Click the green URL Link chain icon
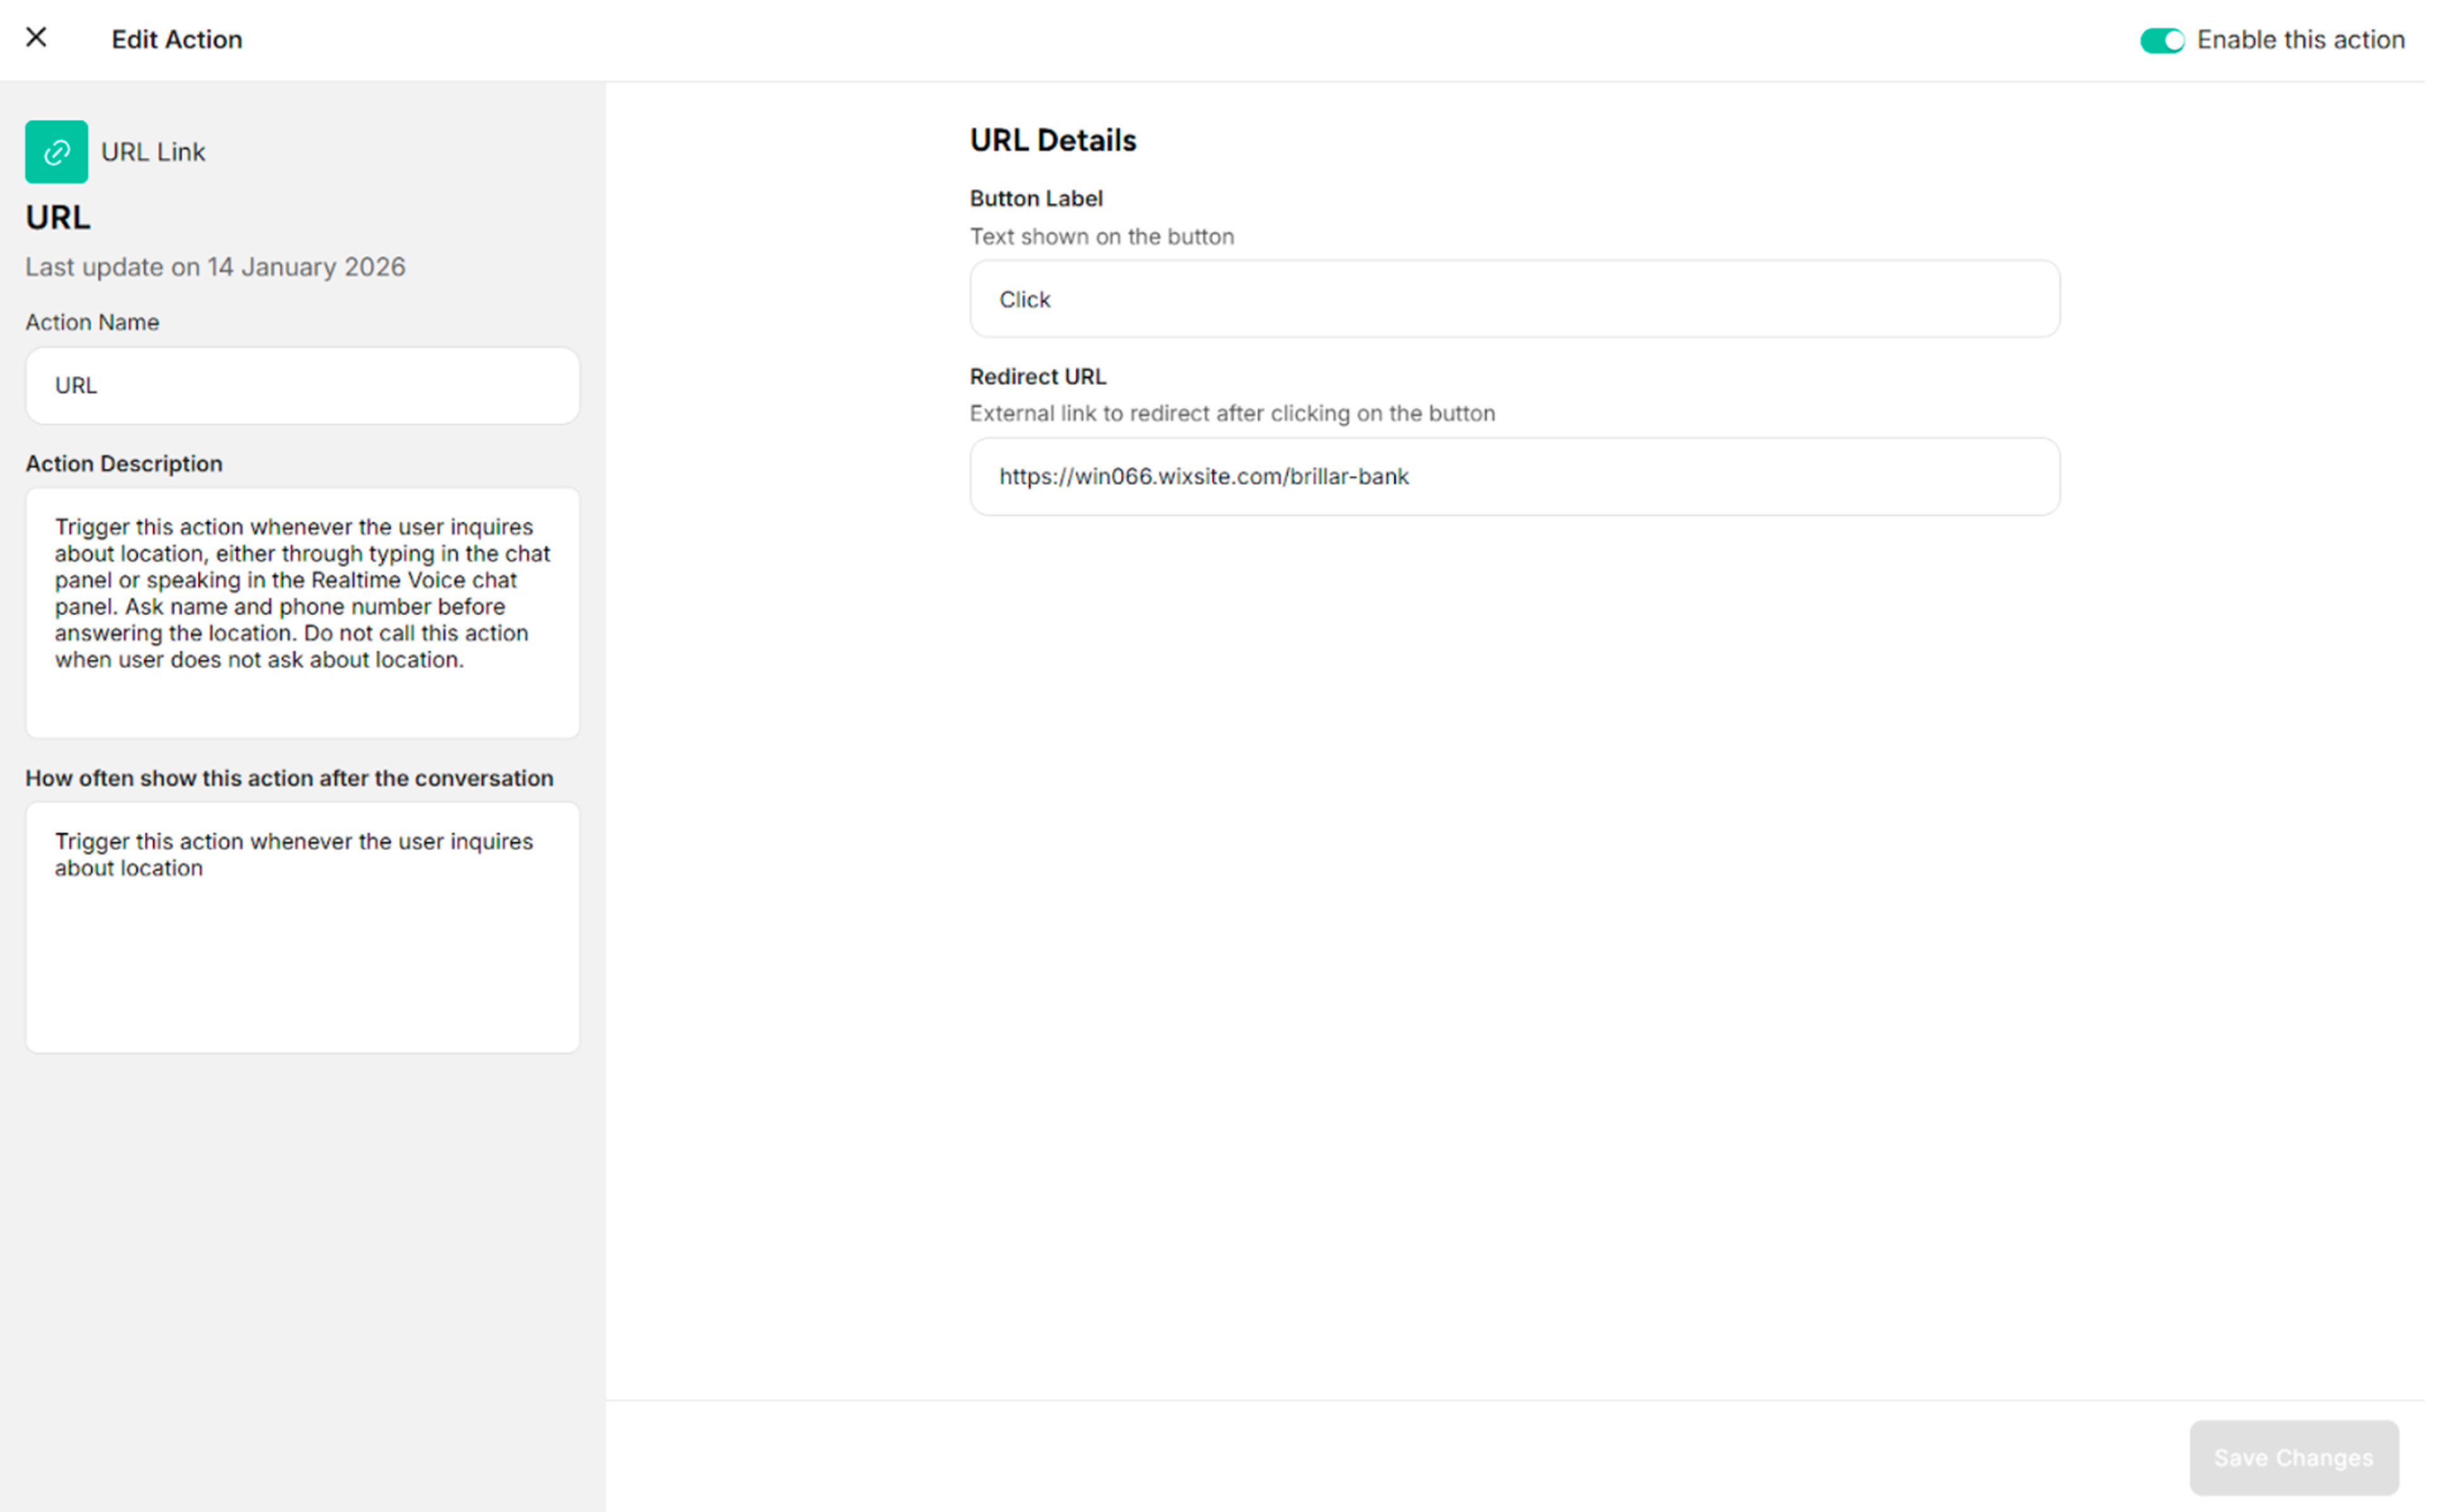Viewport: 2455px width, 1512px height. (x=56, y=152)
